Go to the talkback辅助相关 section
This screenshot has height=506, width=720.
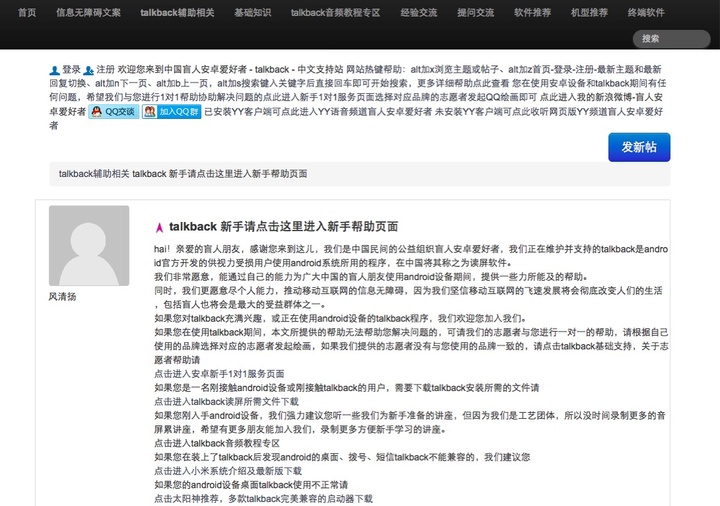(x=177, y=12)
